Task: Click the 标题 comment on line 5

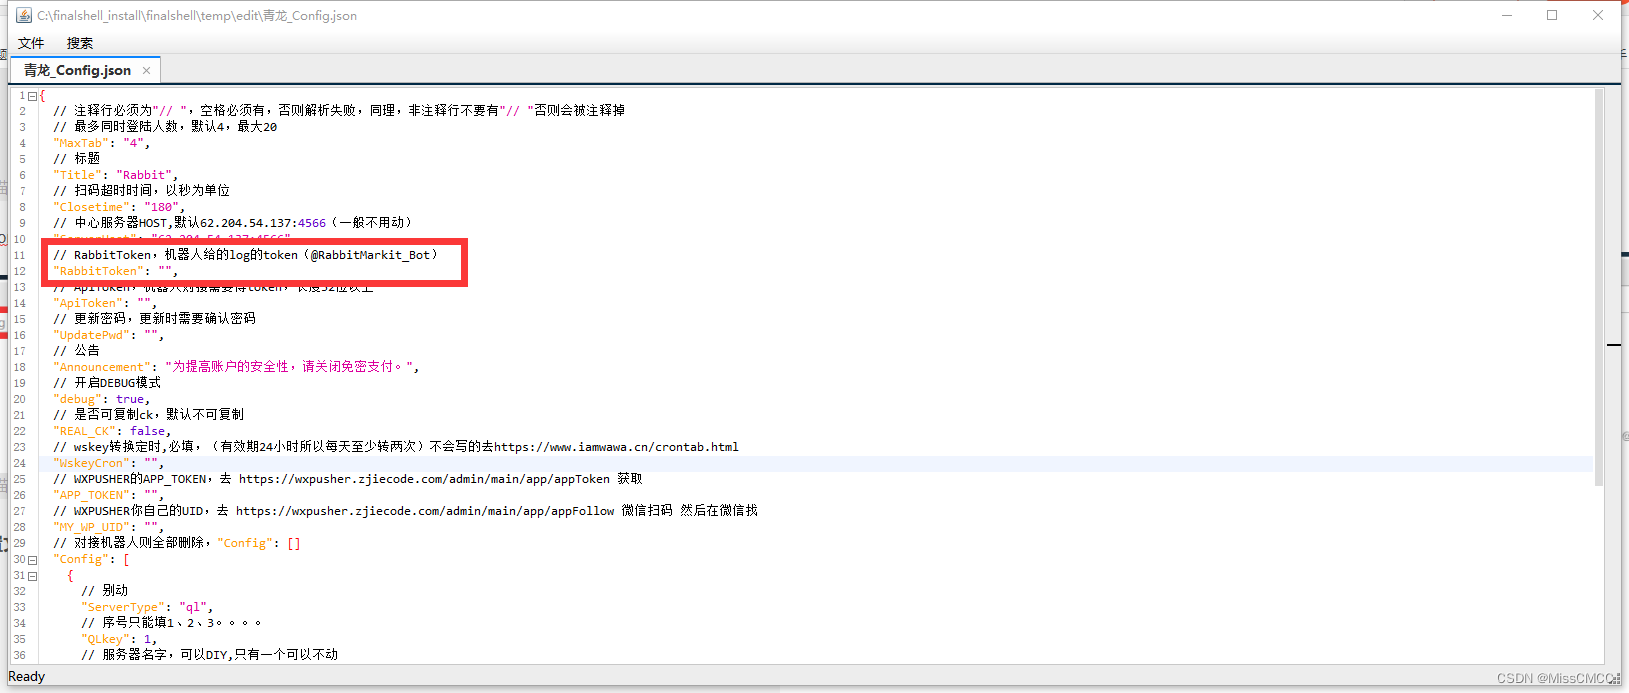Action: click(77, 159)
